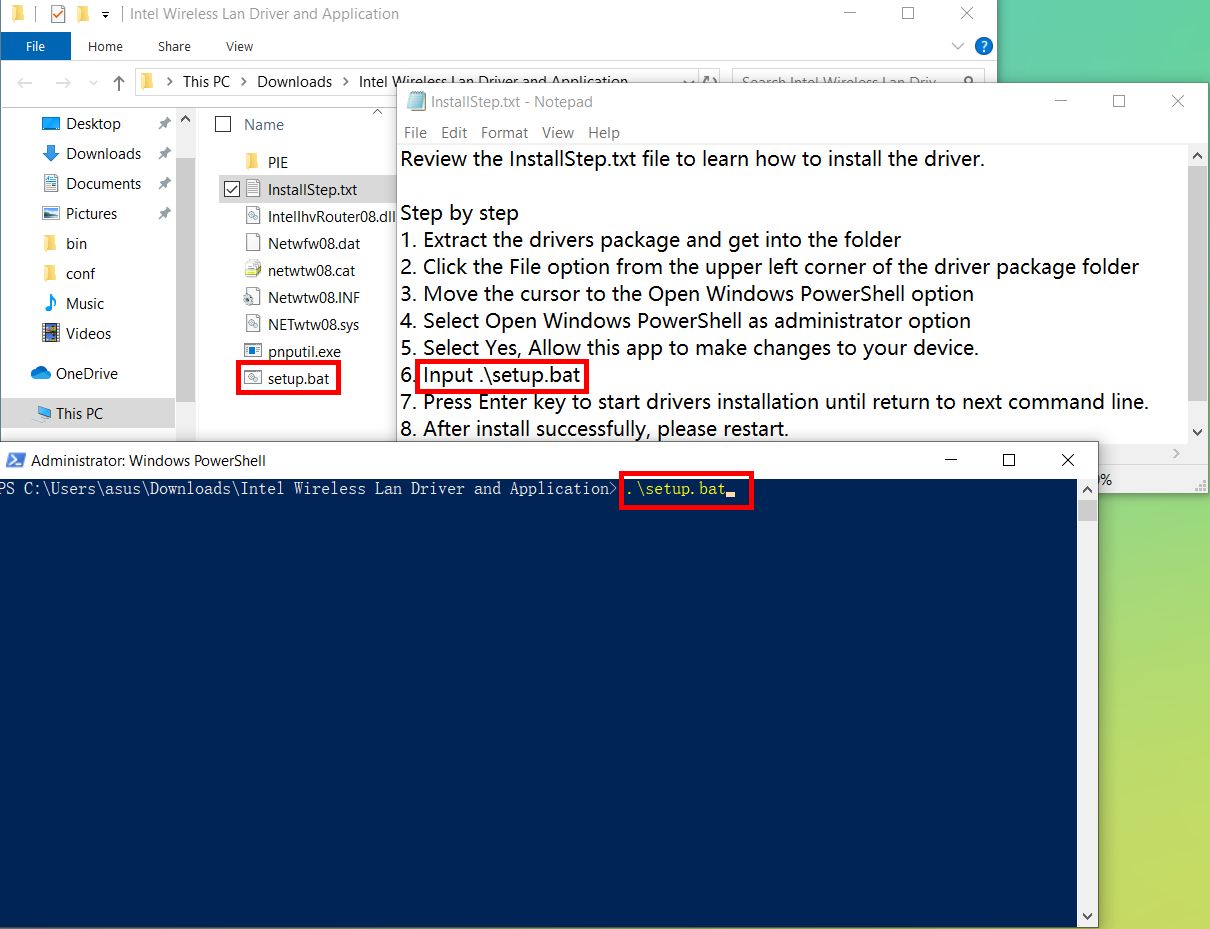Select the Netwfw08.dat file
This screenshot has height=929, width=1210.
[314, 244]
